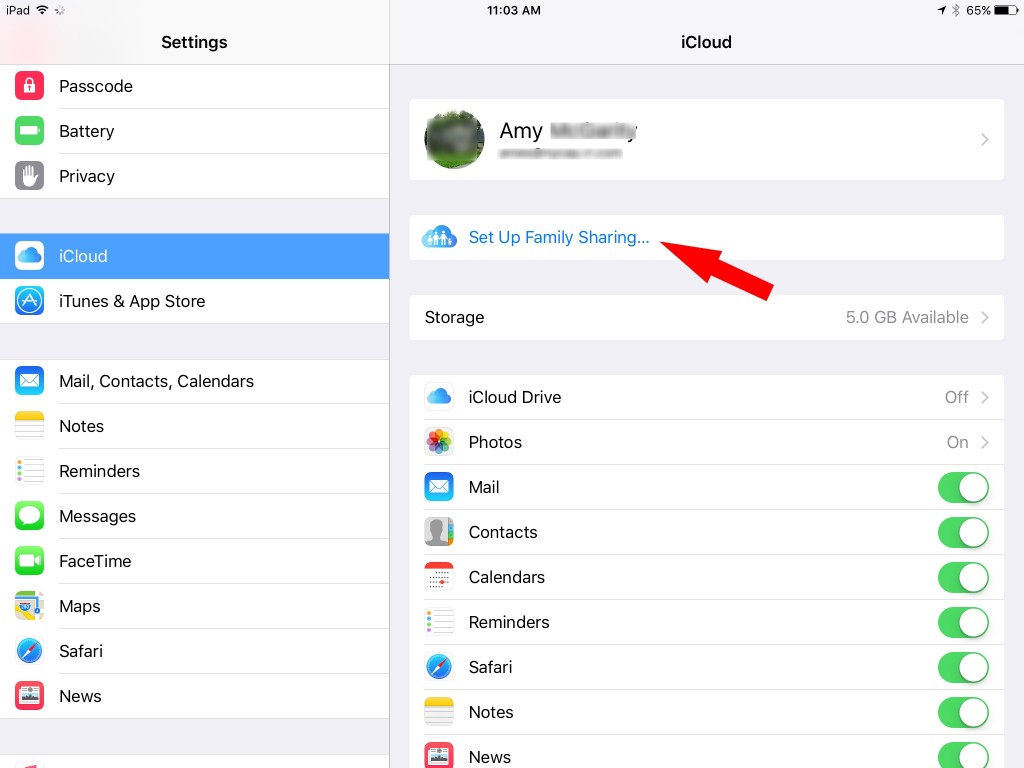Tap the News icon in iCloud list
Image resolution: width=1024 pixels, height=768 pixels.
[439, 756]
